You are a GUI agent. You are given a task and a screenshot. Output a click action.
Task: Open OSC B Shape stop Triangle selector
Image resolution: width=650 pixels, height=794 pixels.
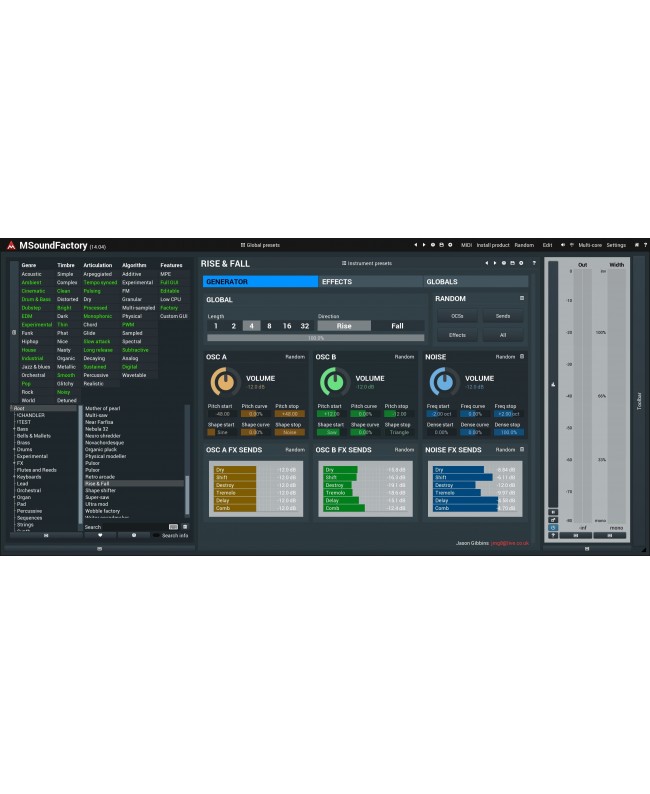click(399, 432)
